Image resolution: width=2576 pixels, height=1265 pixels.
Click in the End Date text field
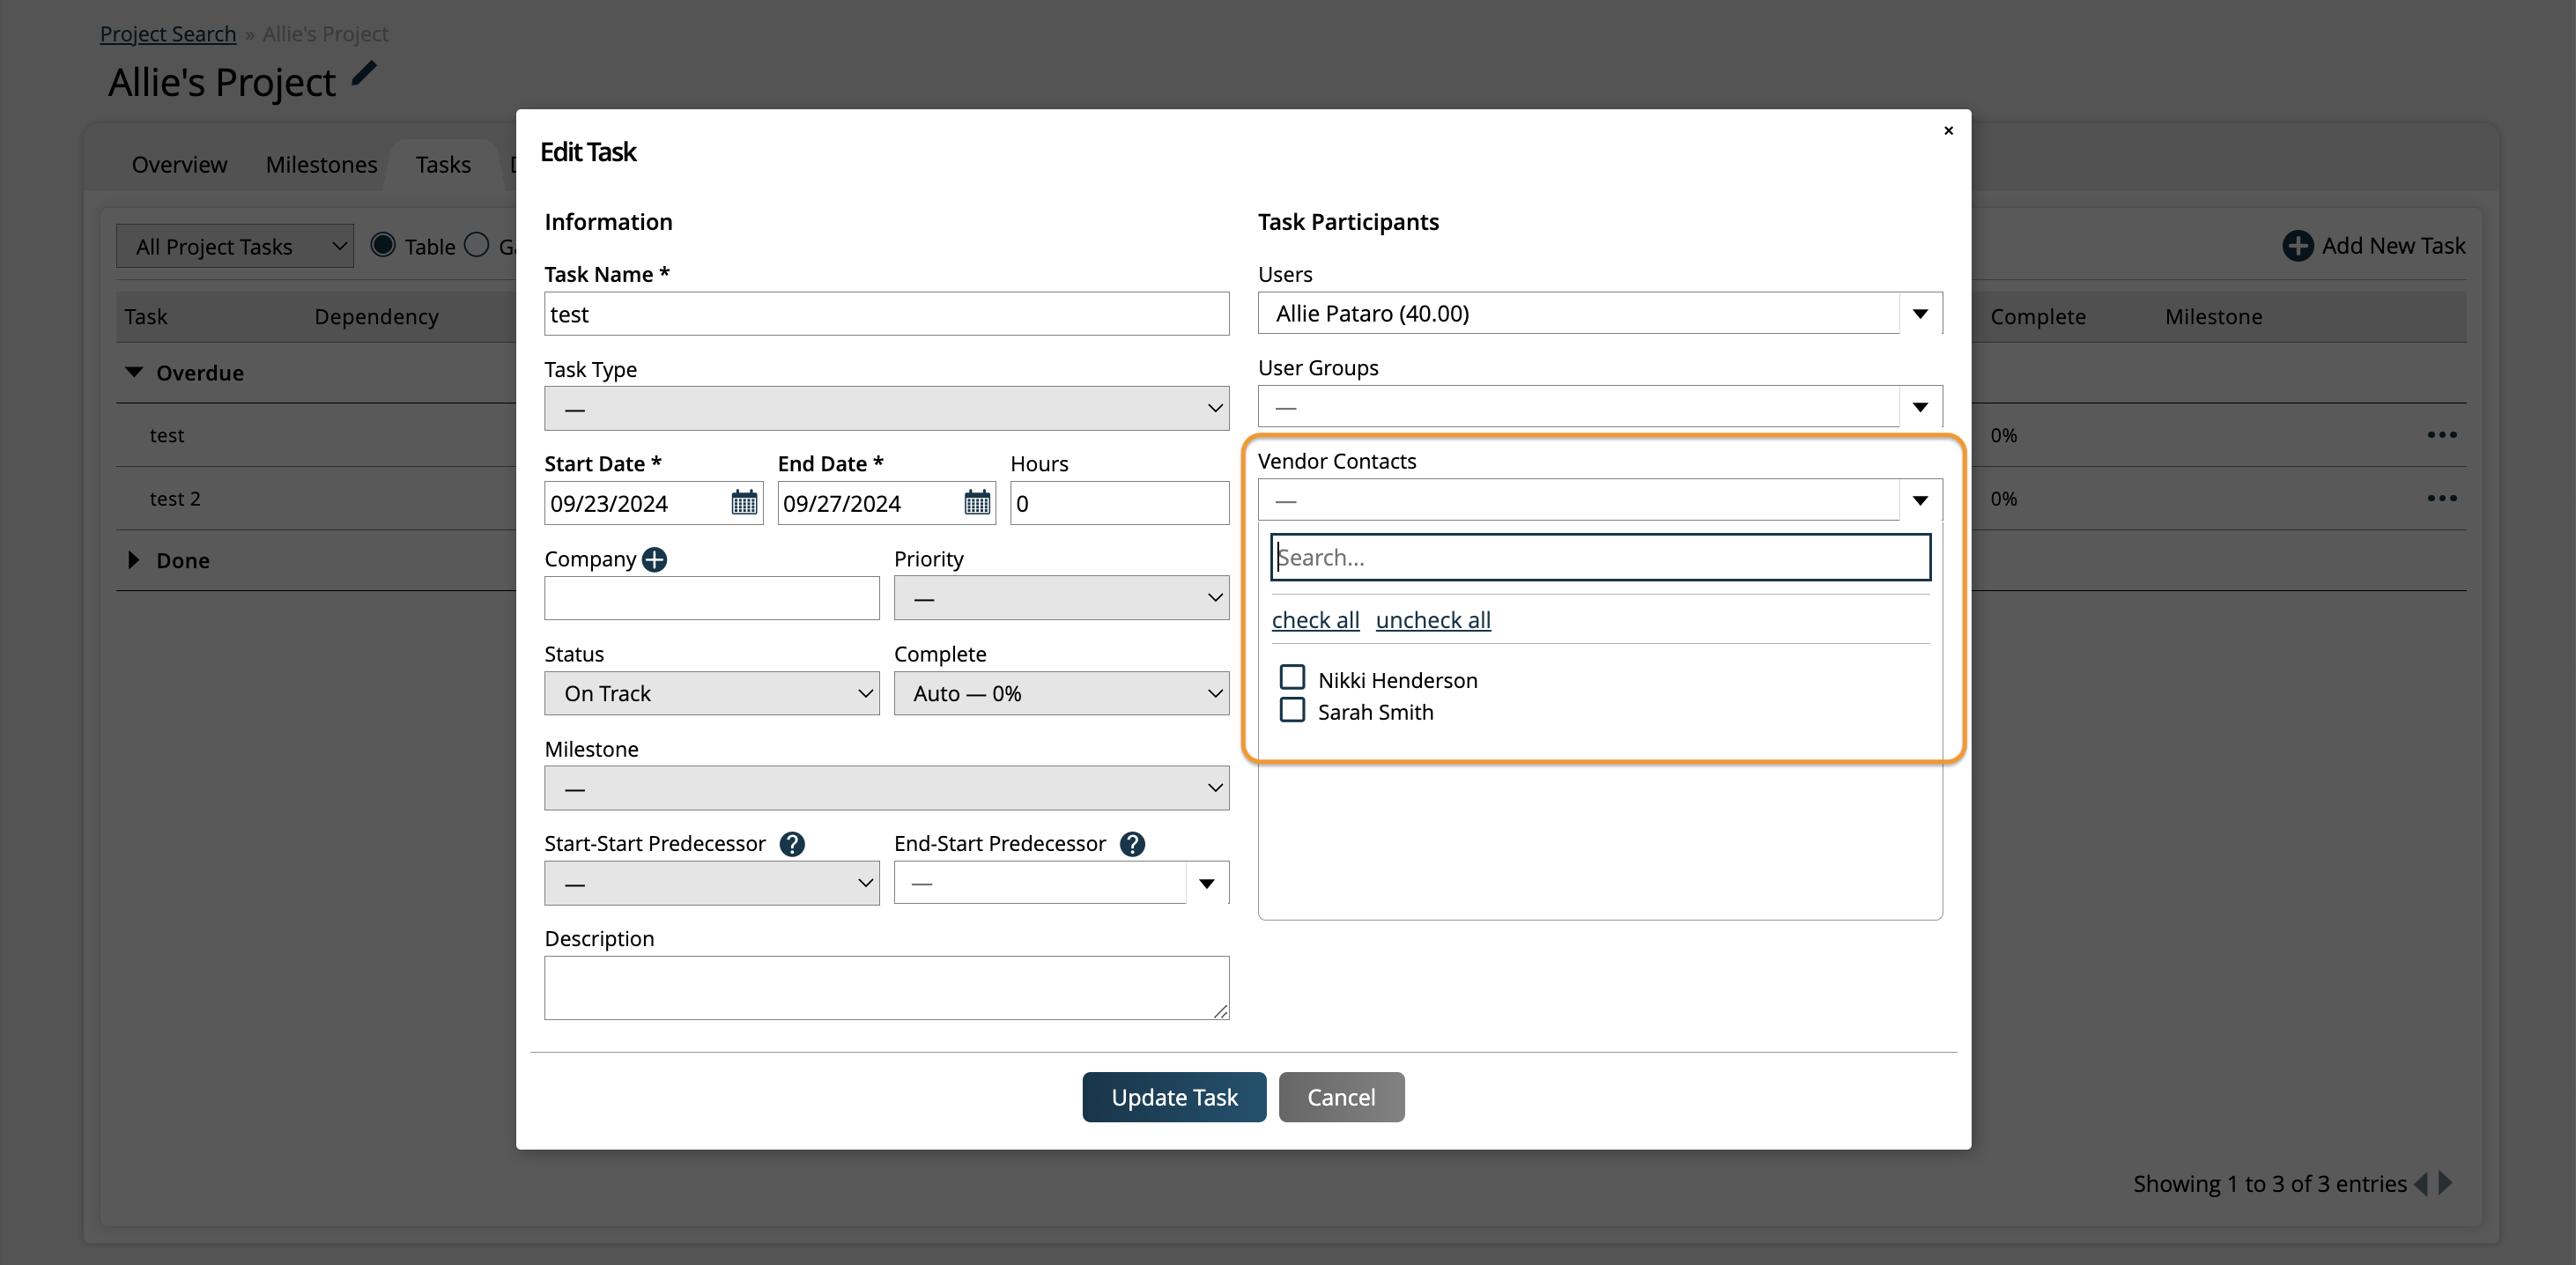pyautogui.click(x=870, y=503)
